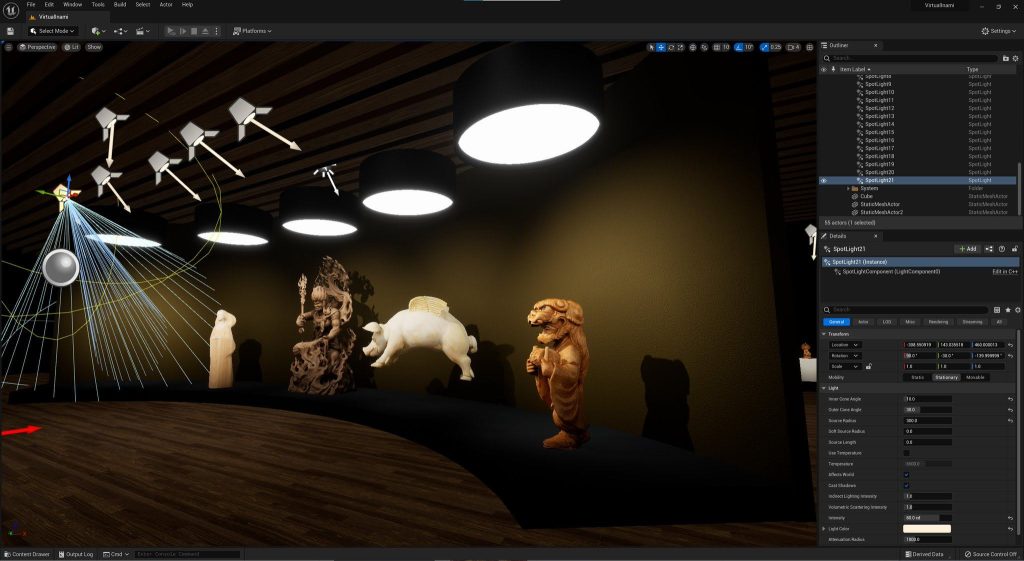Expand the System folder in Outliner

pyautogui.click(x=848, y=188)
